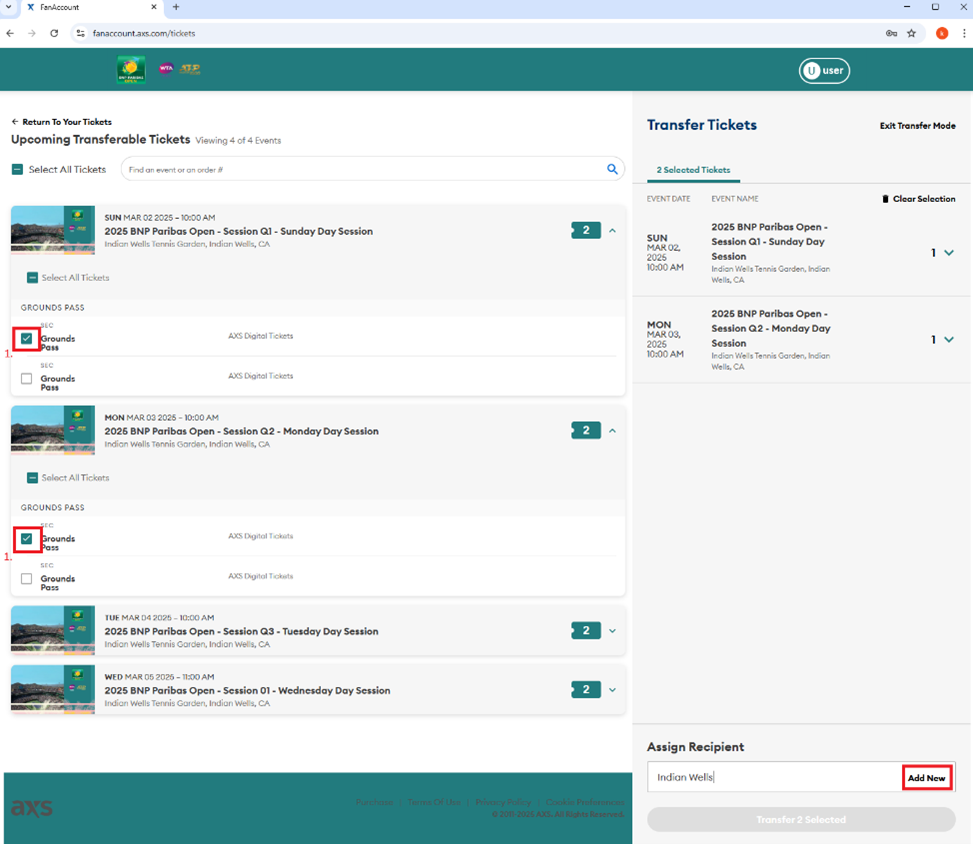Click the browser address bar URL
The image size is (973, 844).
point(144,34)
